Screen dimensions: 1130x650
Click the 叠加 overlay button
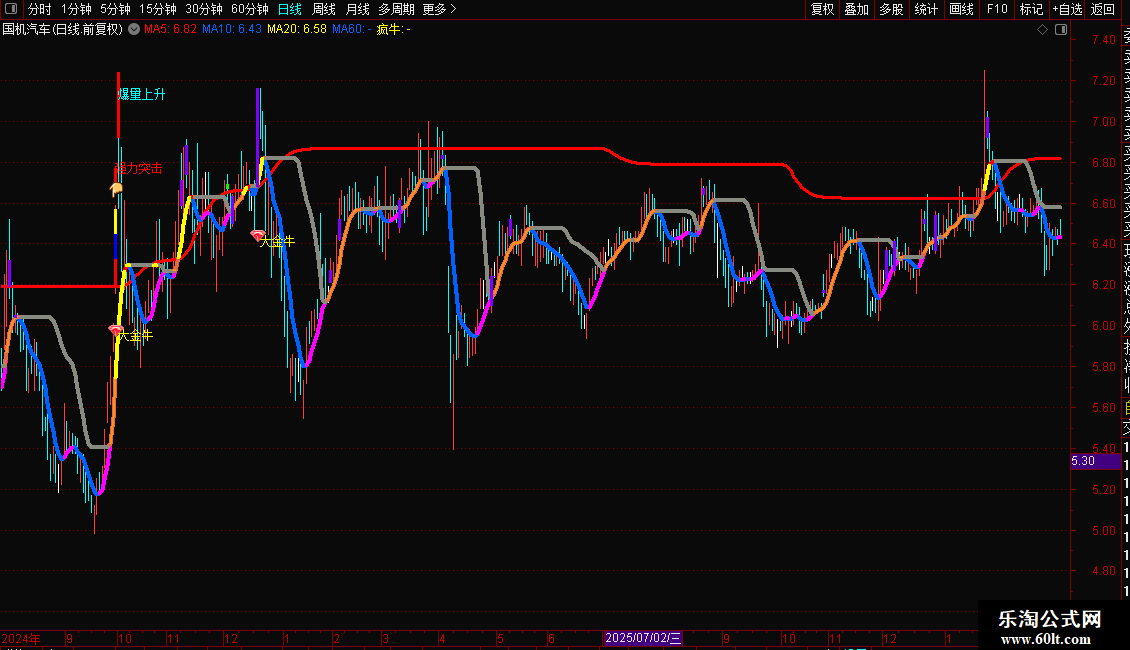click(x=857, y=9)
